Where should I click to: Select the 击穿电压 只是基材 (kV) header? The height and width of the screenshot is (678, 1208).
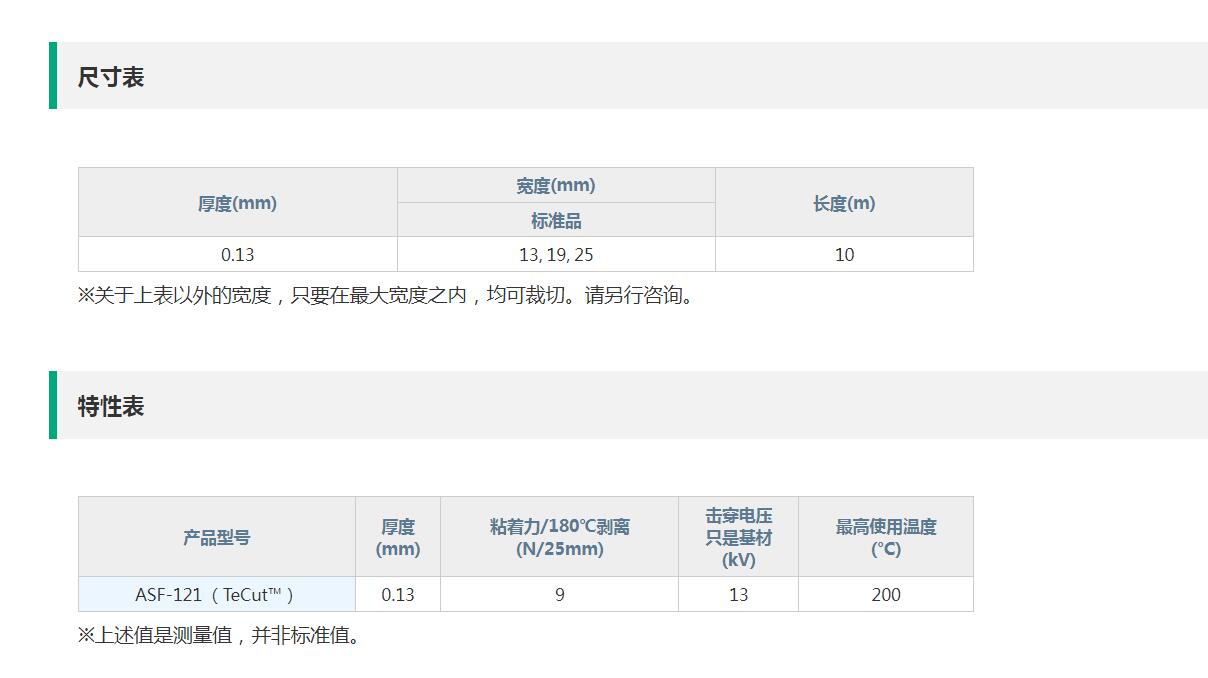tap(738, 537)
